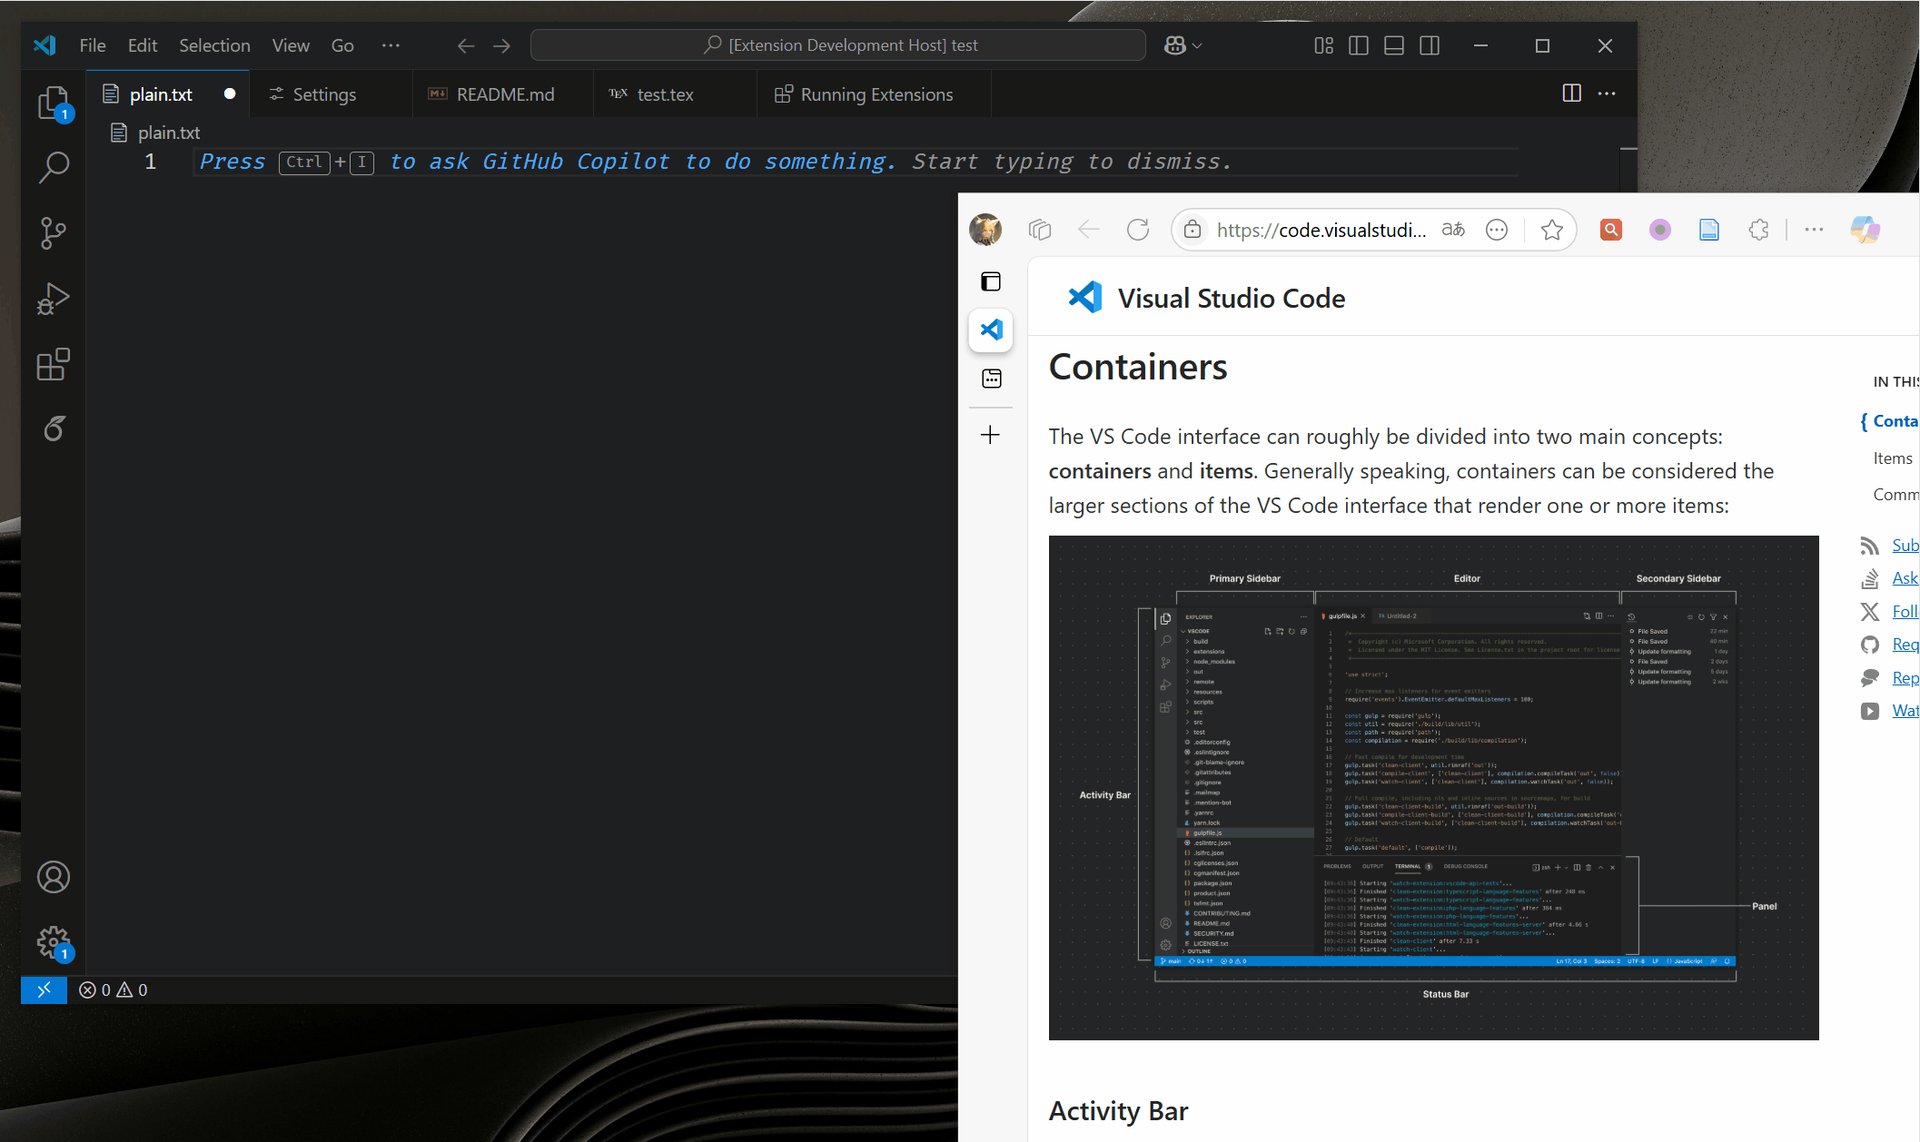Open the Extensions view
1920x1142 pixels.
(54, 364)
